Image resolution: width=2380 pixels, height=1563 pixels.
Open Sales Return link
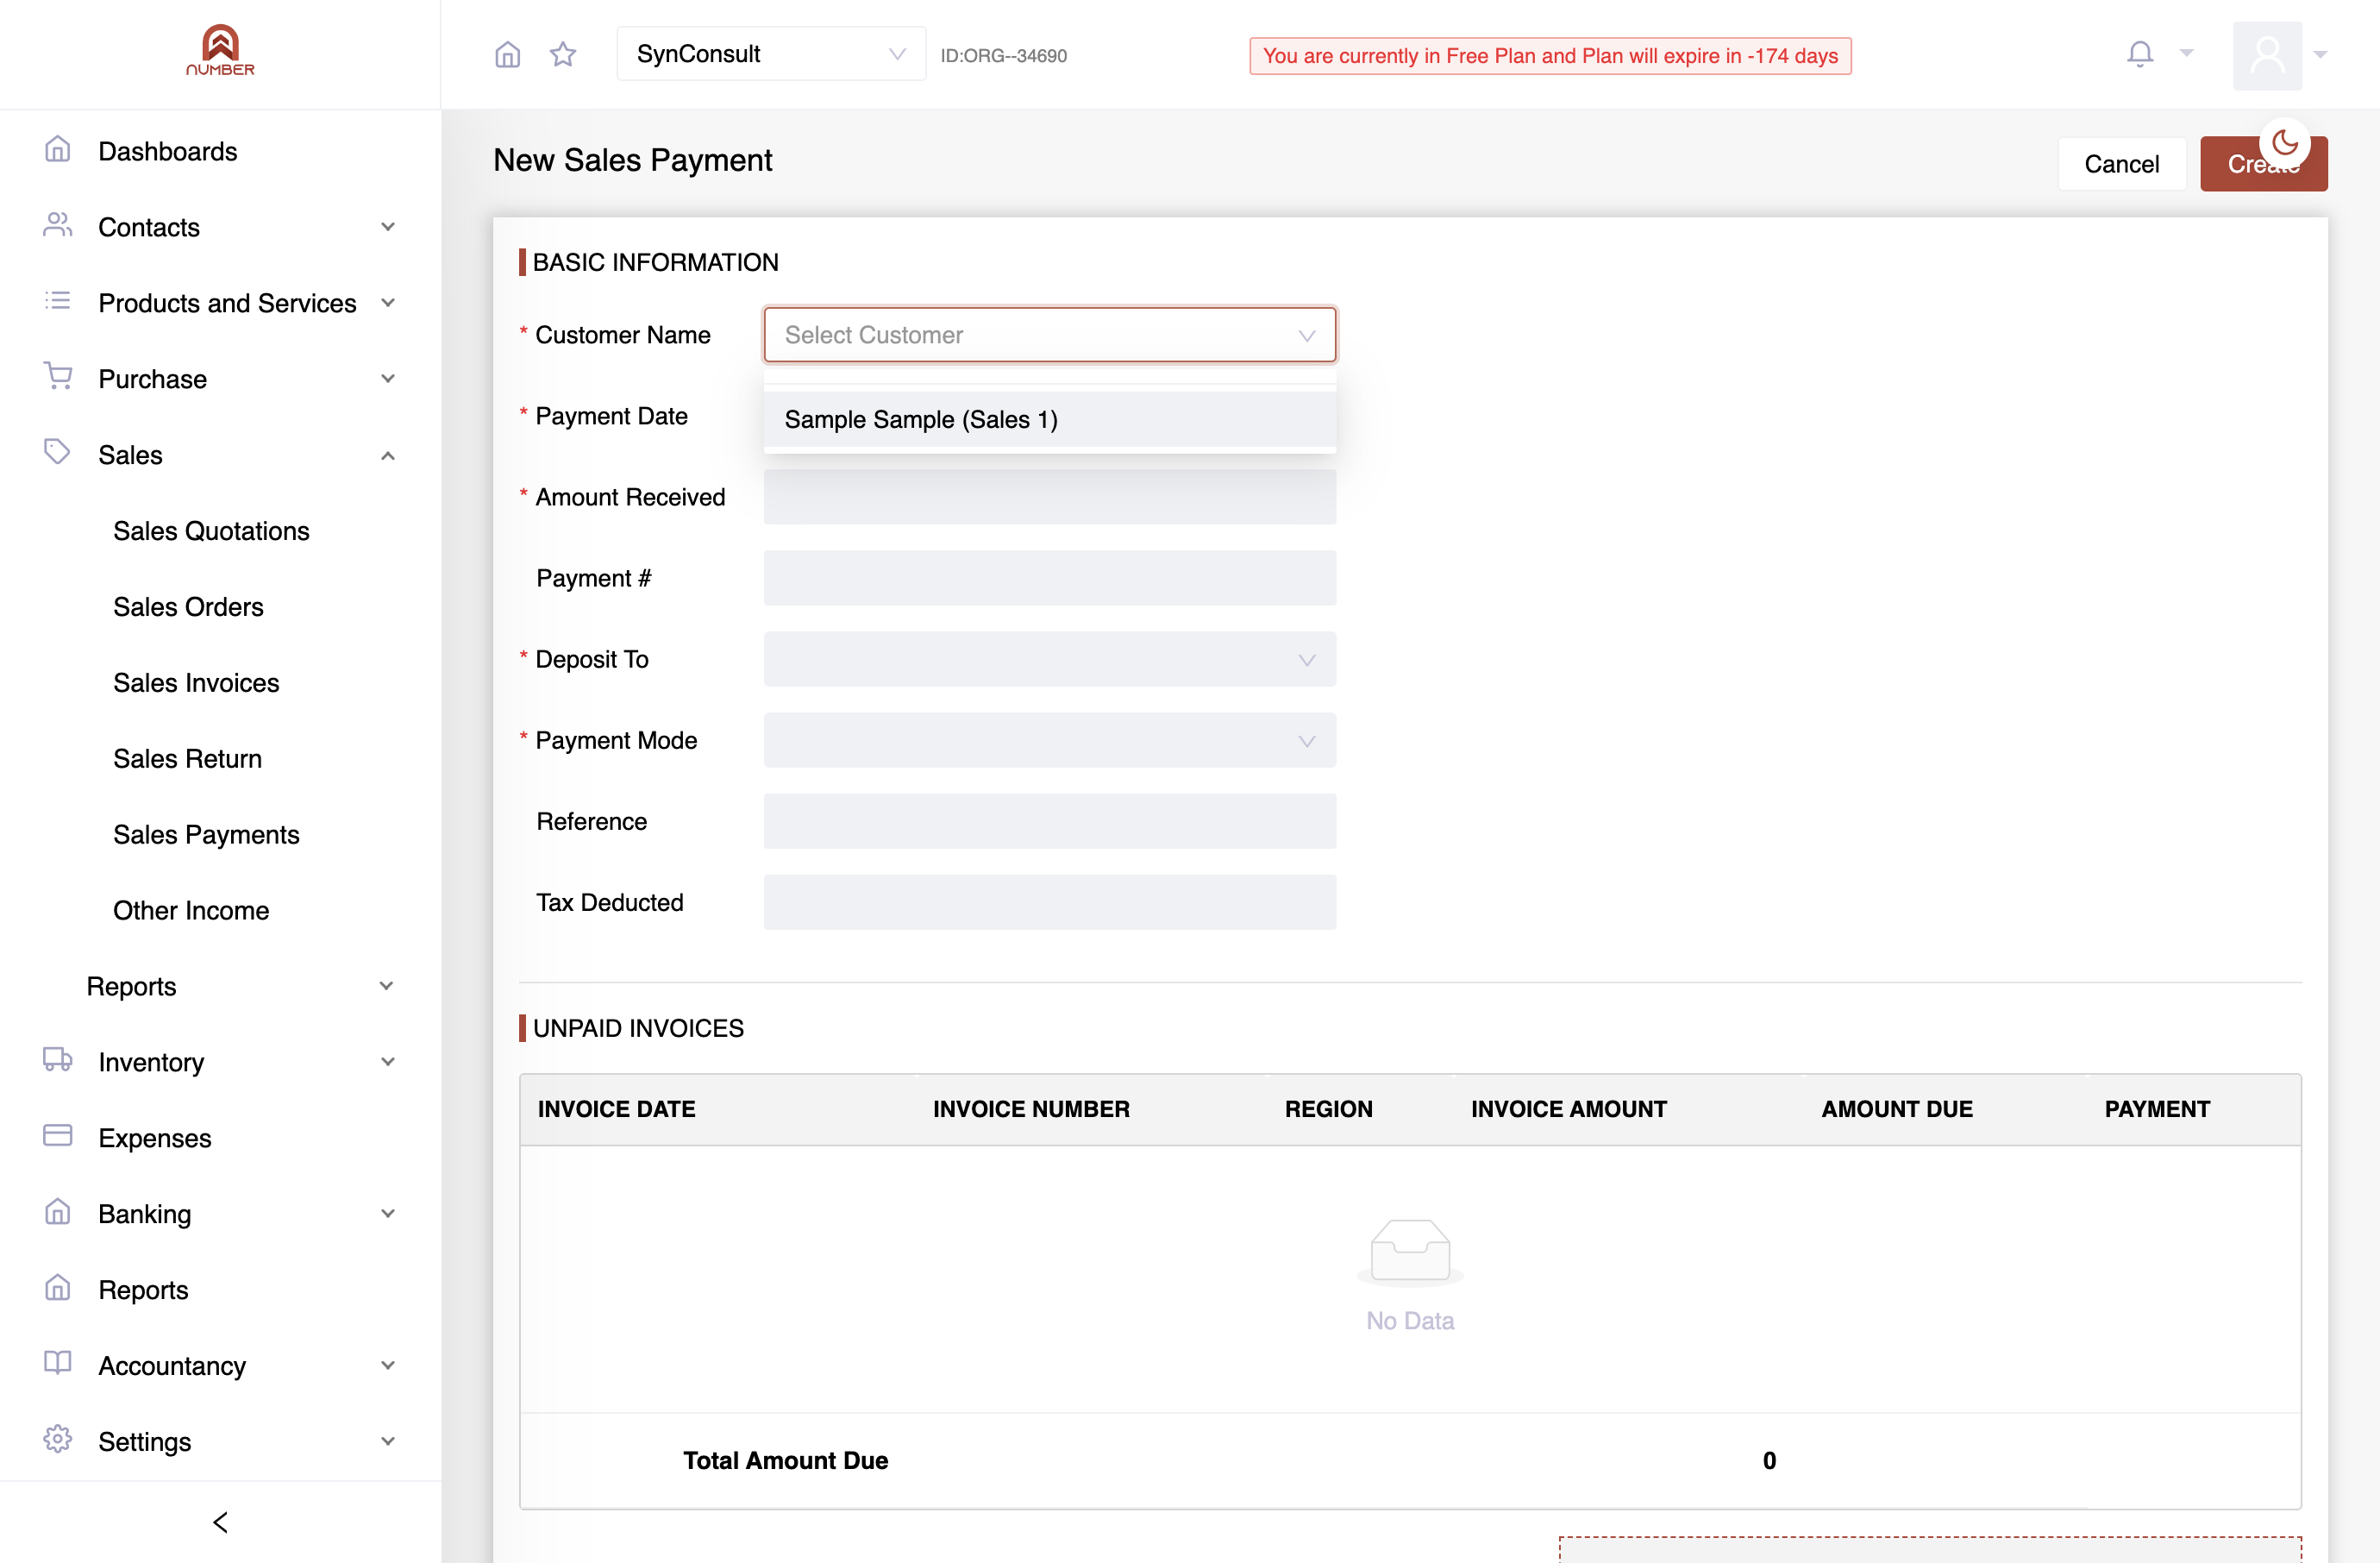(187, 759)
